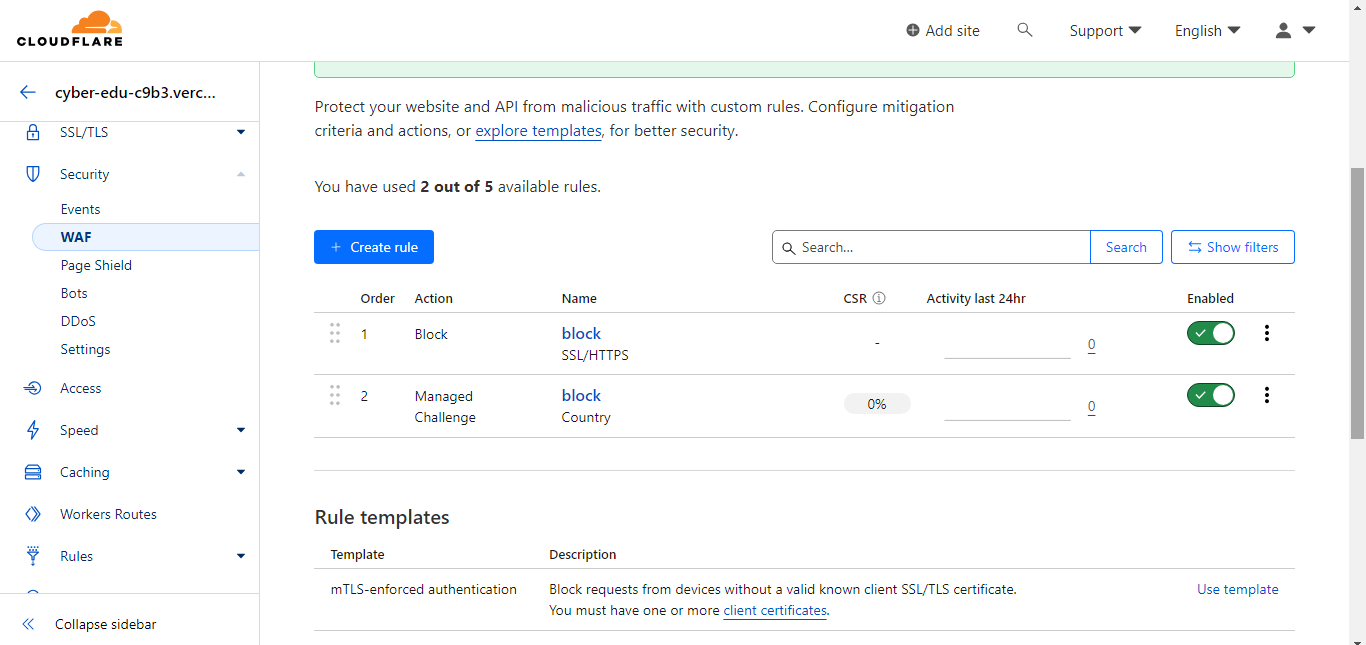Disable the SSL/HTTPS block rule toggle
The image size is (1366, 645).
(1210, 333)
